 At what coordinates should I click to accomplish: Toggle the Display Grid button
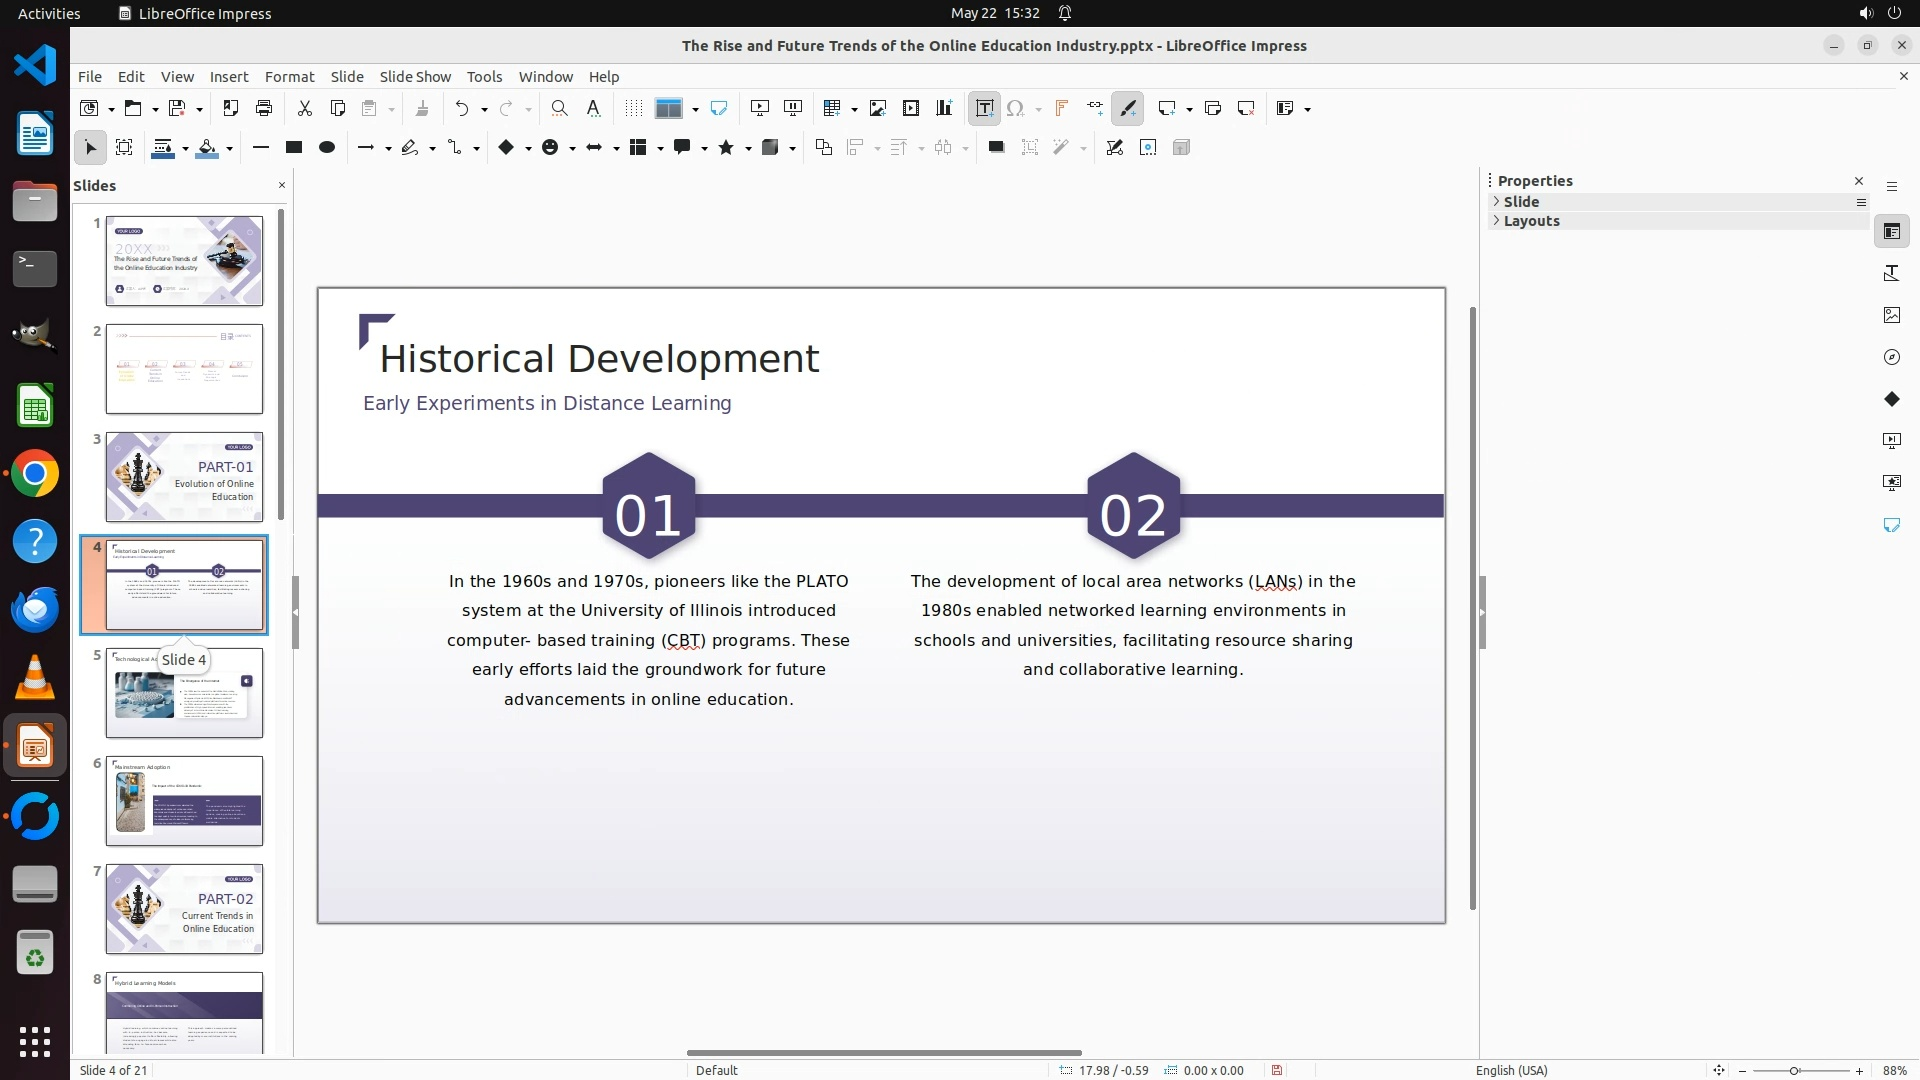[633, 108]
